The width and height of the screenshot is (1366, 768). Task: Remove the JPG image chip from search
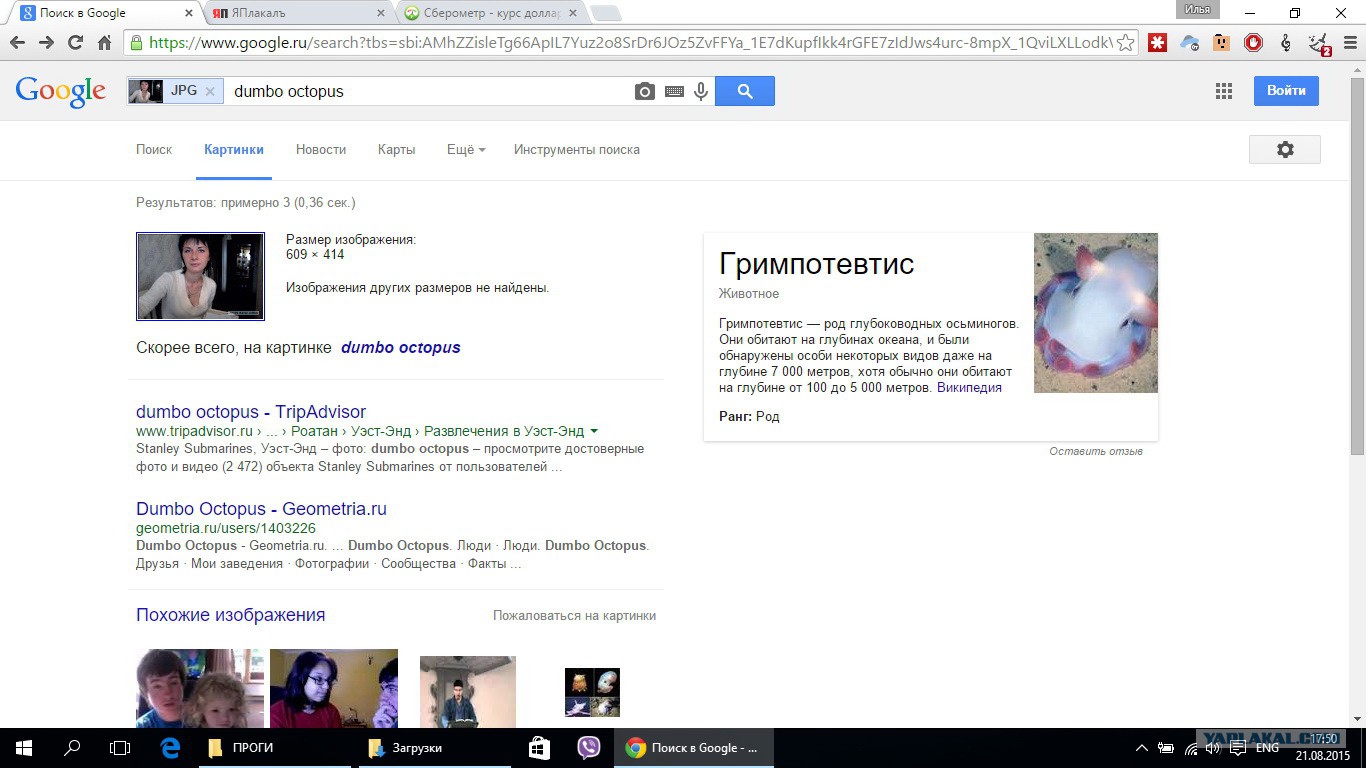pos(210,91)
